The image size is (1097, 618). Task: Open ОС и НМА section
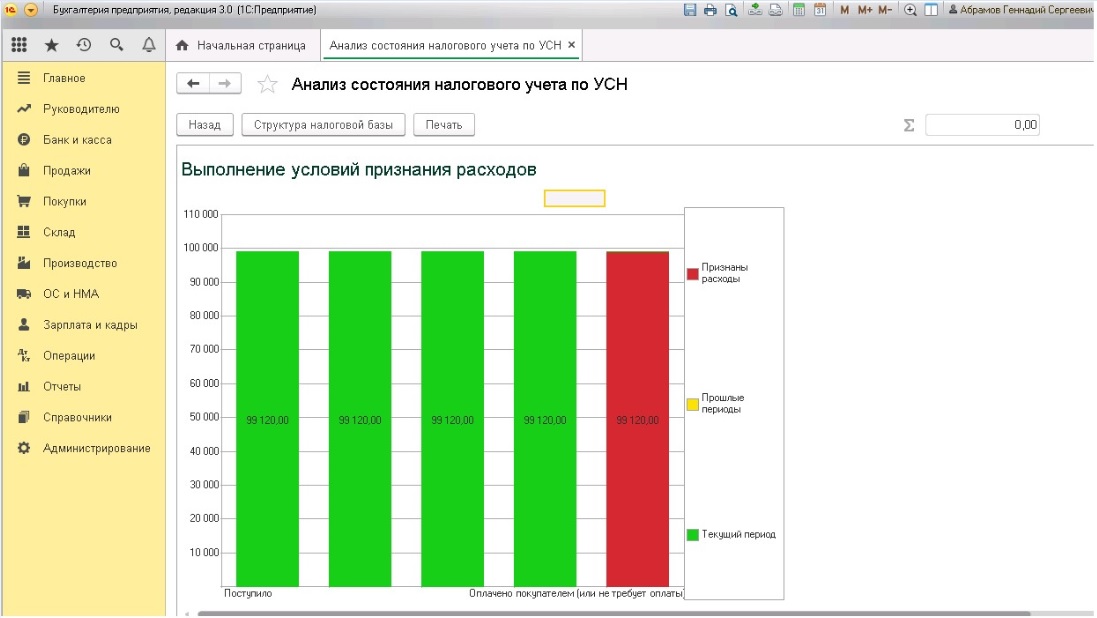pyautogui.click(x=84, y=294)
